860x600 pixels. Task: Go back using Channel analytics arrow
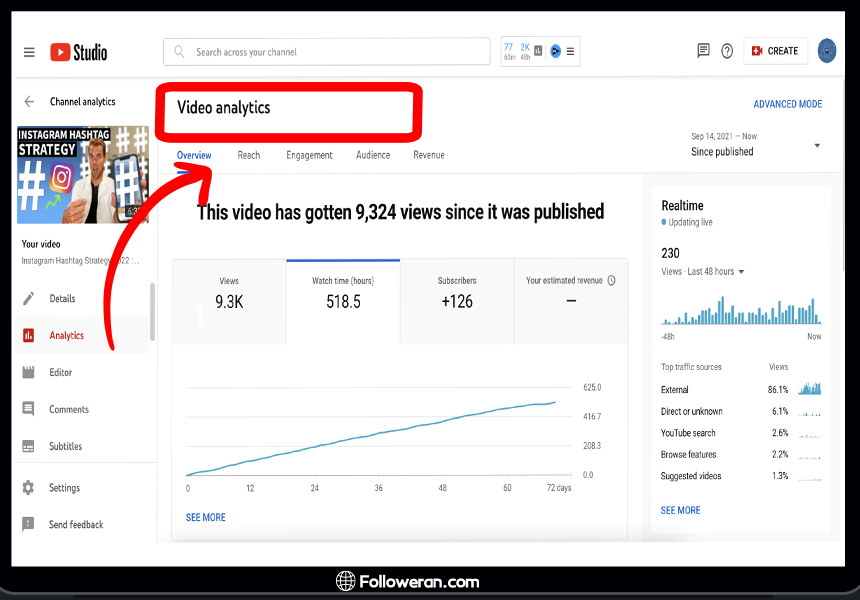pos(29,102)
